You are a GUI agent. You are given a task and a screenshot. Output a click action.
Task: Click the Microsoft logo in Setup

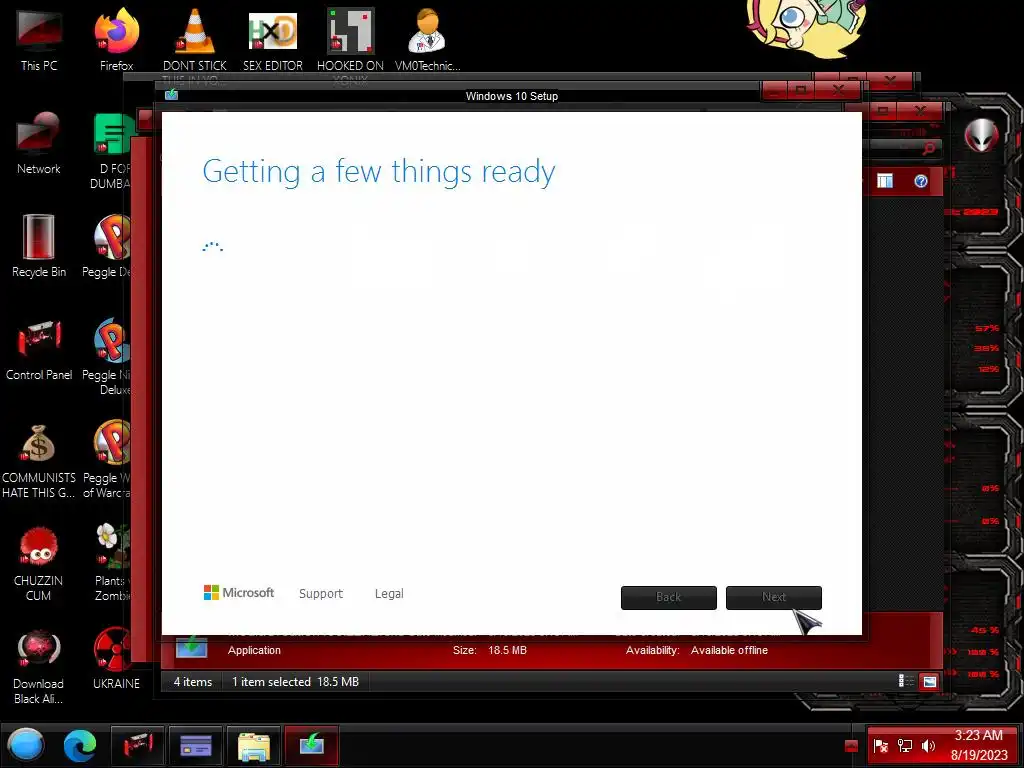coord(239,592)
